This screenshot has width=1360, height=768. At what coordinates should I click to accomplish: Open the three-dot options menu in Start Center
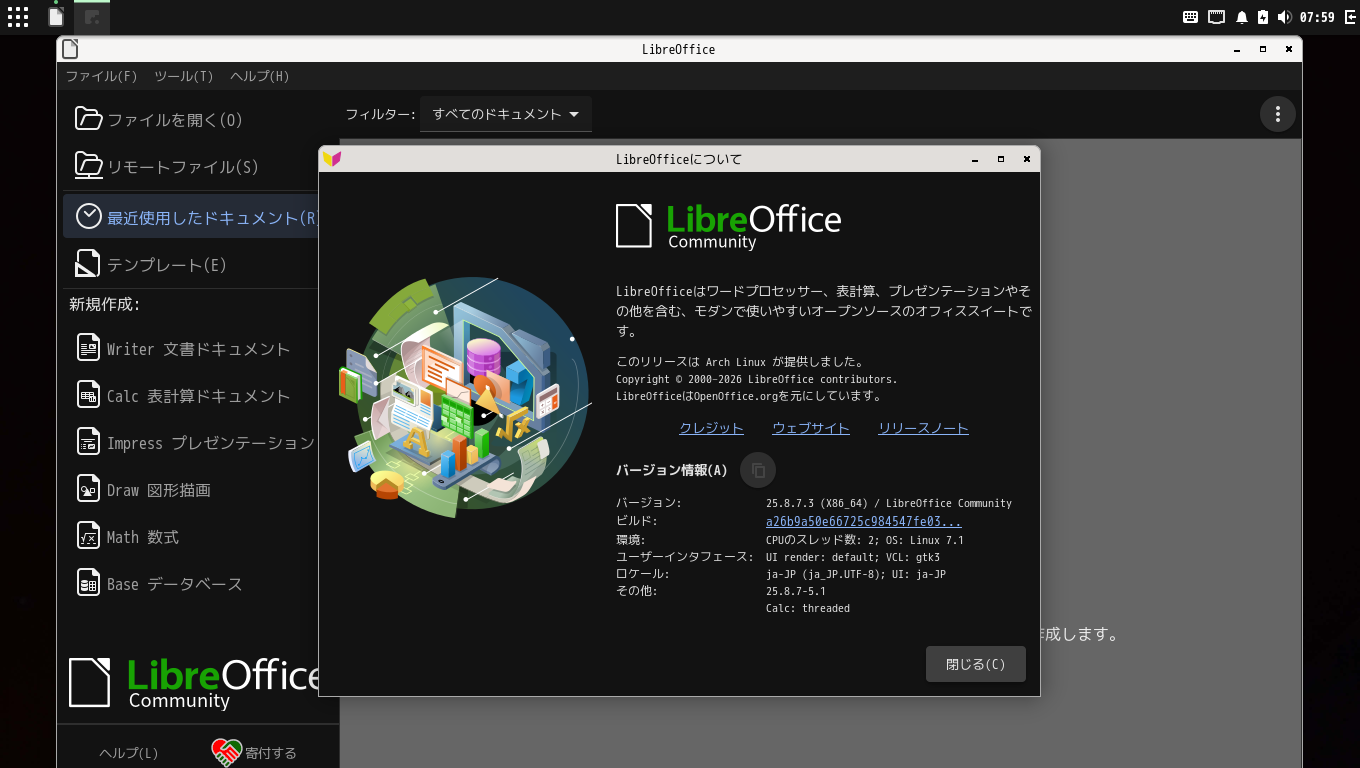click(1277, 114)
